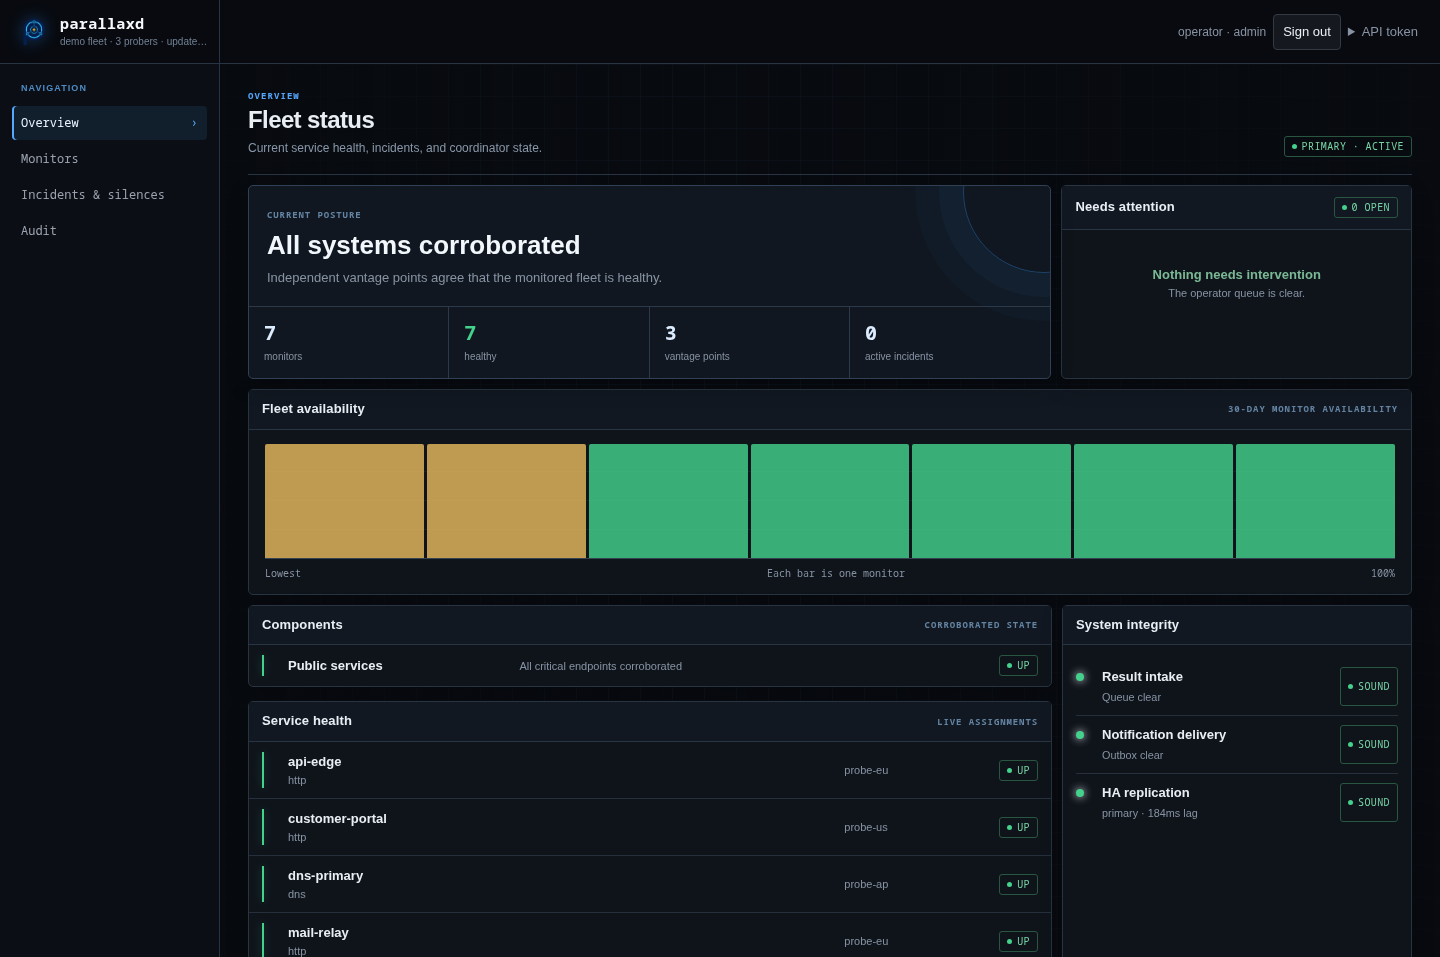This screenshot has width=1440, height=957.
Task: Click the SOUND badge for HA replication
Action: (1369, 803)
